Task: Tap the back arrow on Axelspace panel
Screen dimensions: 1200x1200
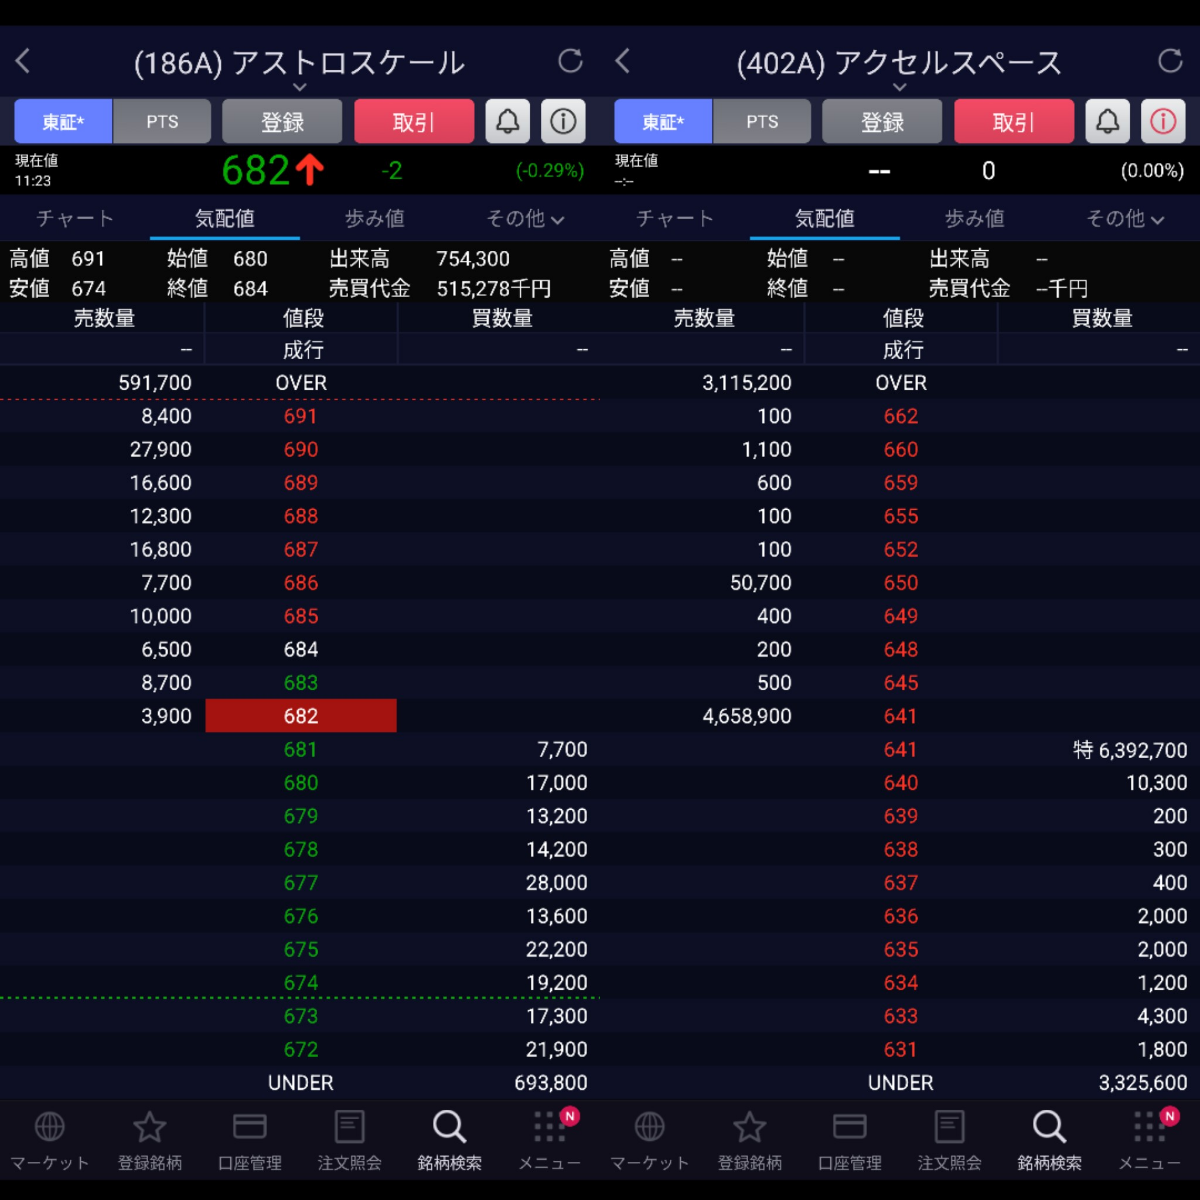Action: (623, 61)
